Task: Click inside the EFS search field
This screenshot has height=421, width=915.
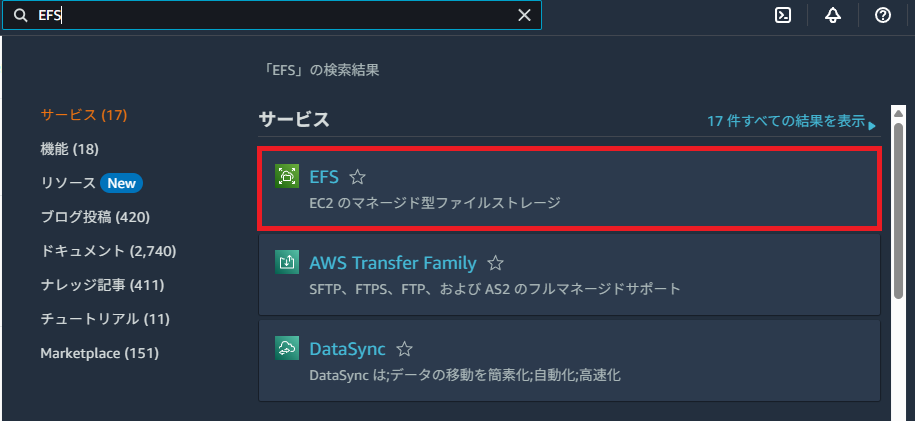Action: pyautogui.click(x=271, y=16)
